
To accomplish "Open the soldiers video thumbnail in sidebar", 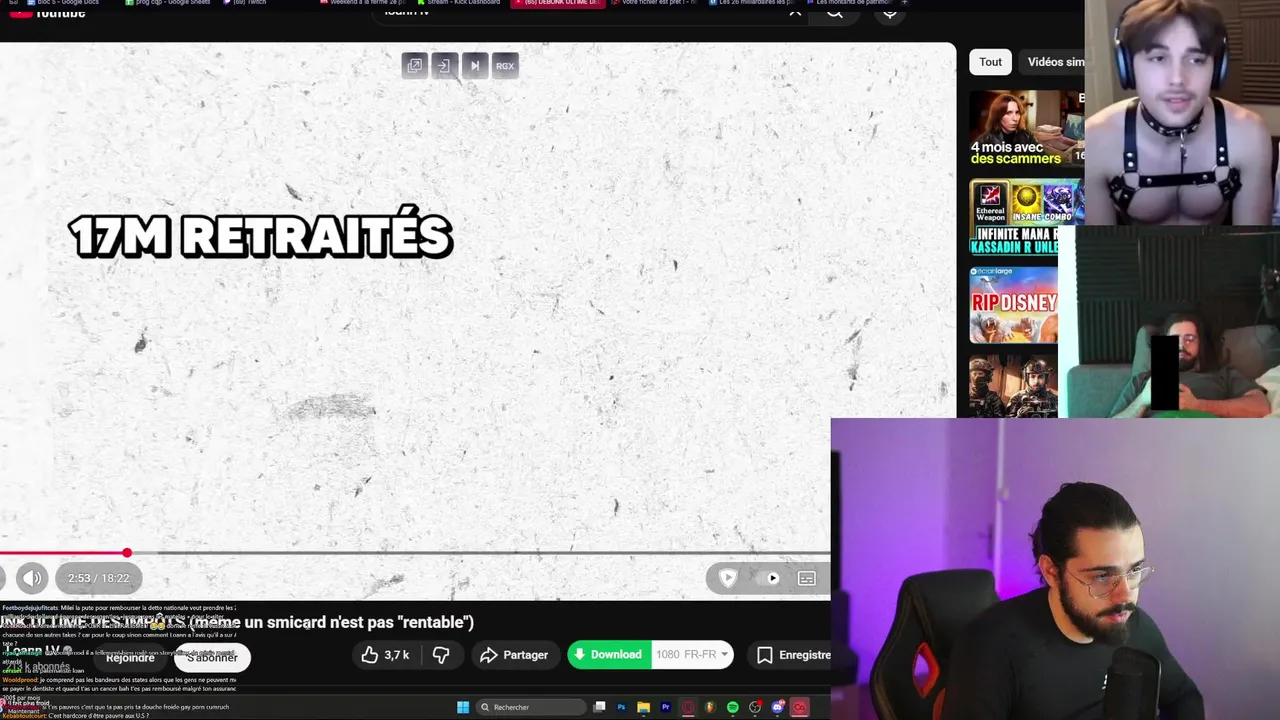I will coord(1013,385).
